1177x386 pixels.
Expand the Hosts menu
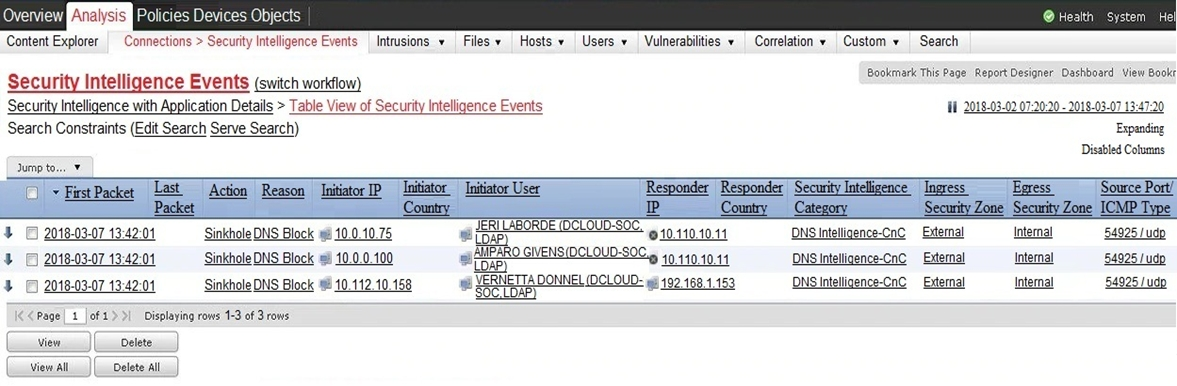(x=543, y=42)
